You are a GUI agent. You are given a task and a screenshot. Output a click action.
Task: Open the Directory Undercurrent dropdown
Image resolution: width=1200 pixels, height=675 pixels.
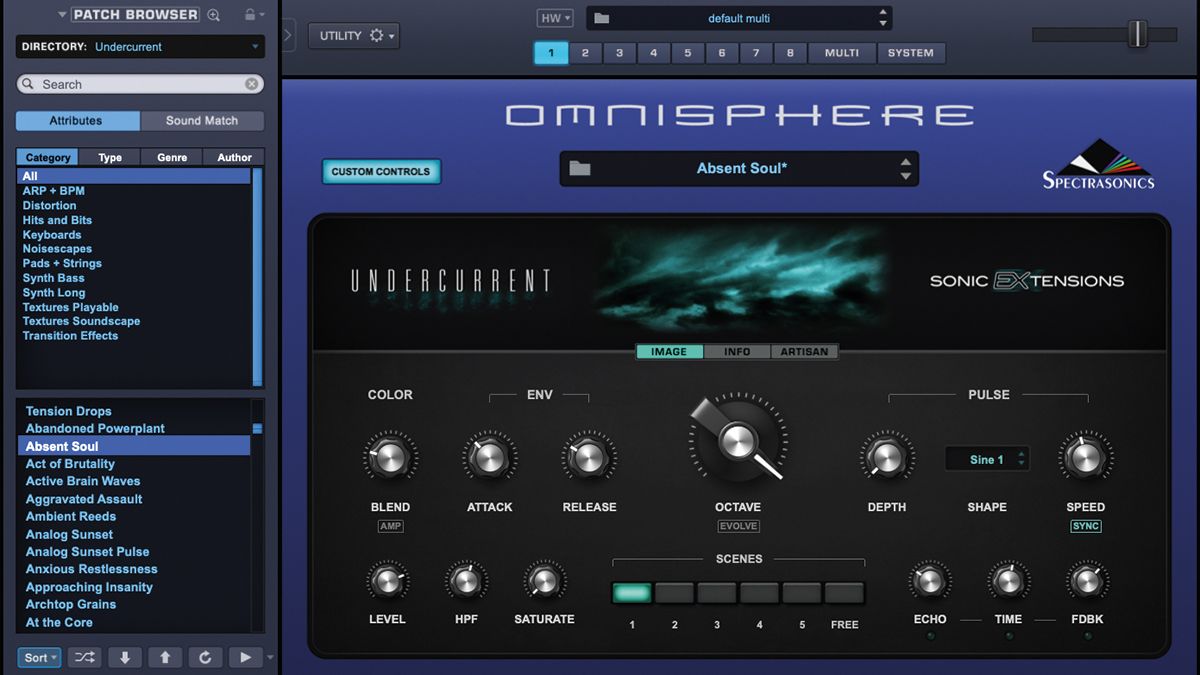(140, 47)
